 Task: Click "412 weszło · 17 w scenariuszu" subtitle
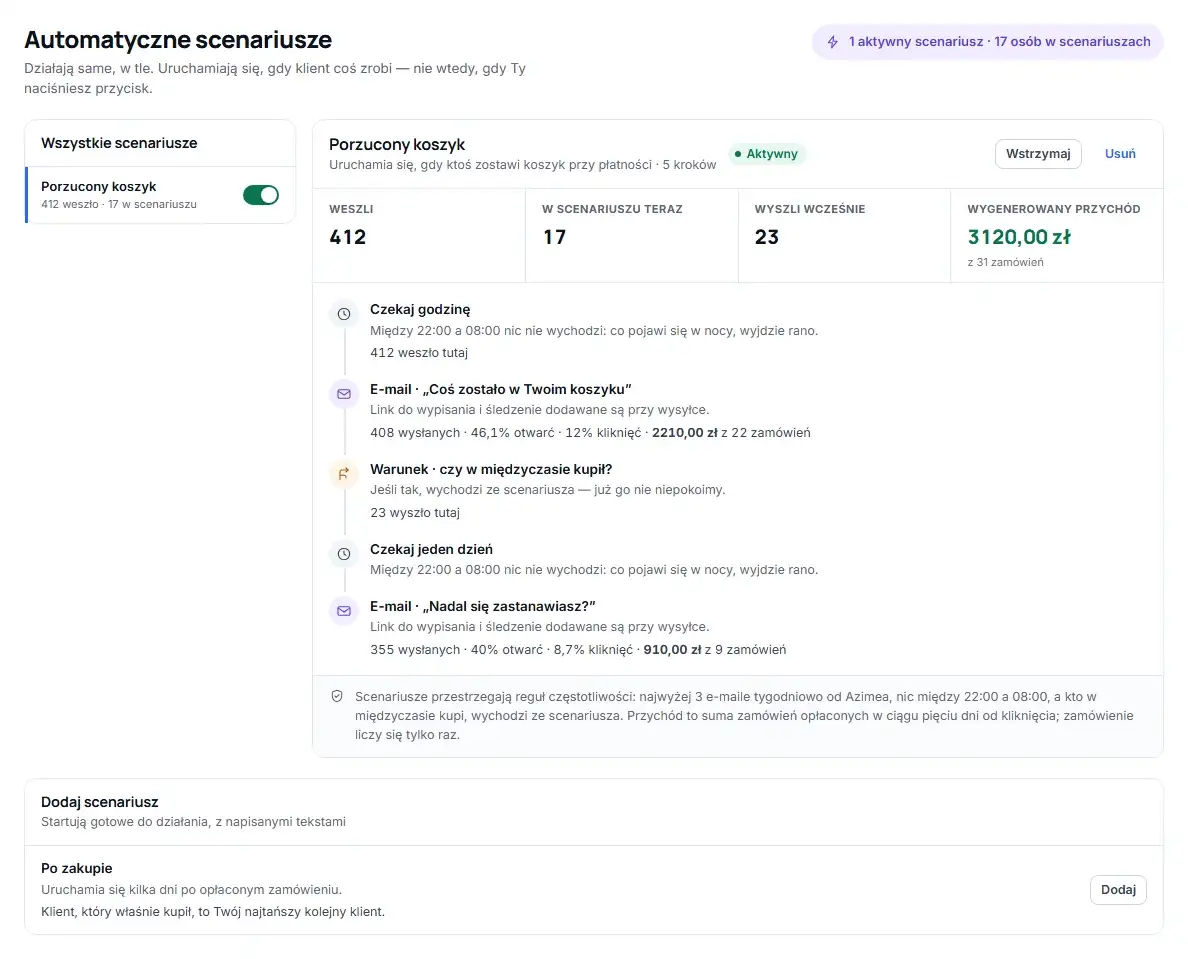point(119,205)
